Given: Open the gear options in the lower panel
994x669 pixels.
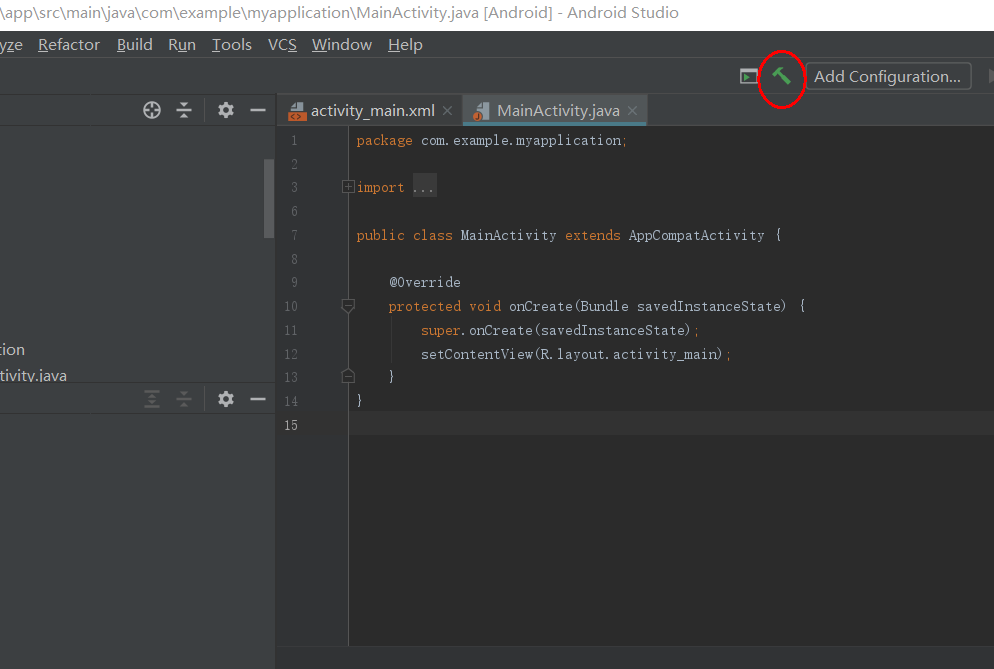Looking at the screenshot, I should 226,399.
